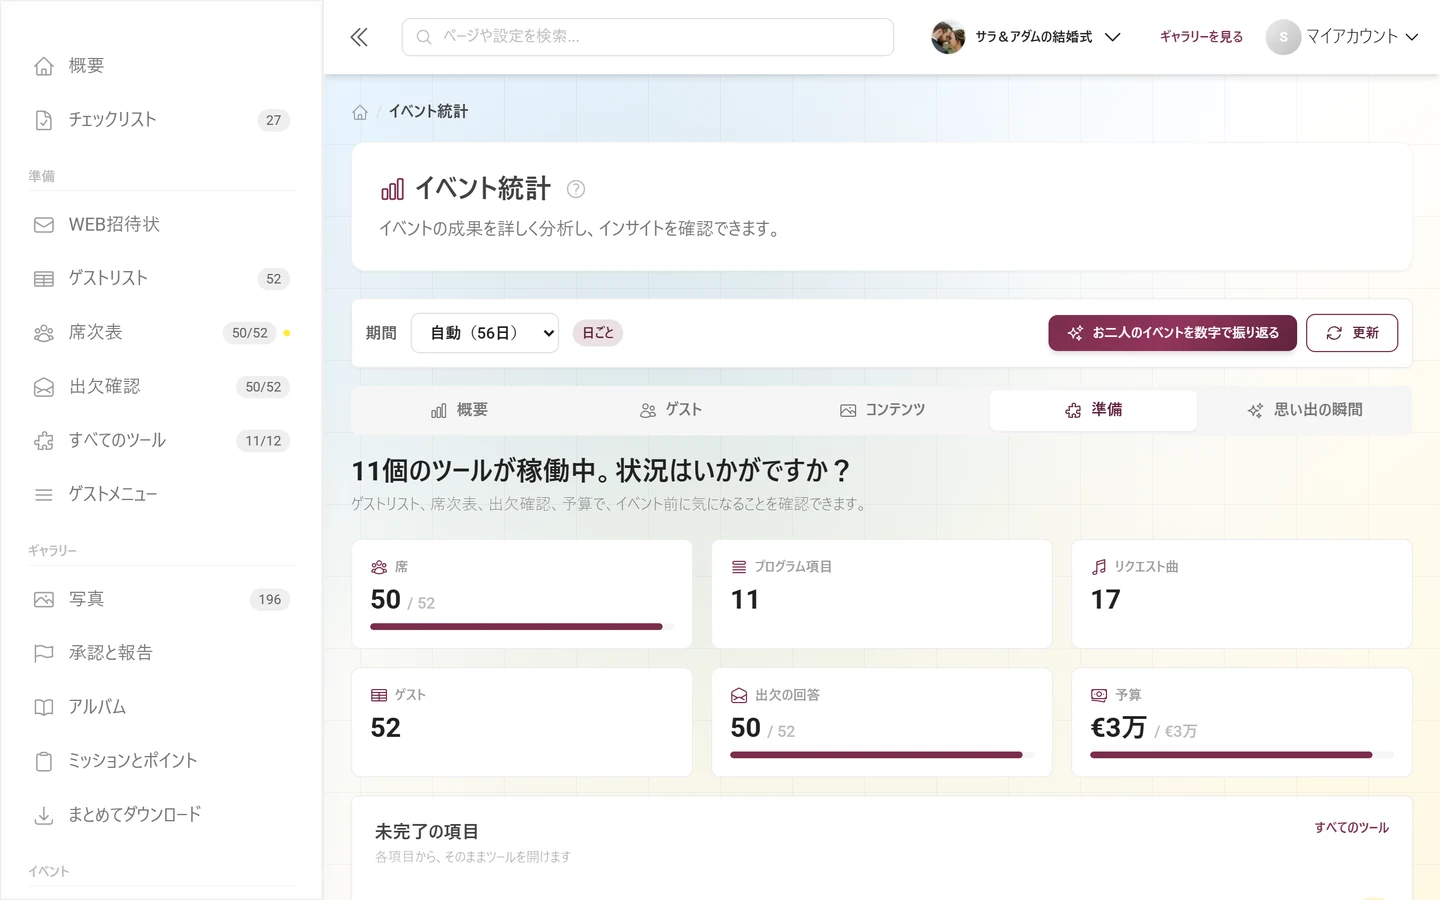Focus the ページや設定を検索 search field
The image size is (1440, 900).
[648, 37]
